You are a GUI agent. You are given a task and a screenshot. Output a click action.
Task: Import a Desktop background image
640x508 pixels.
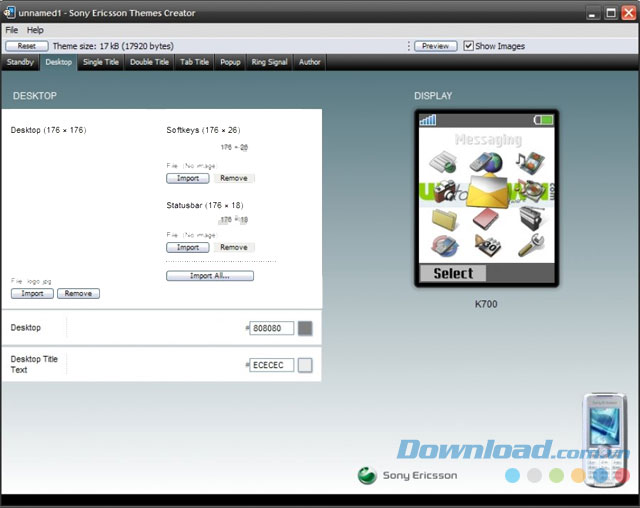(32, 293)
